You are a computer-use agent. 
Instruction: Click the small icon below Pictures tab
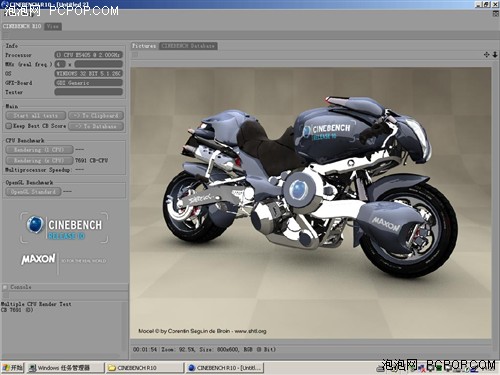point(135,55)
